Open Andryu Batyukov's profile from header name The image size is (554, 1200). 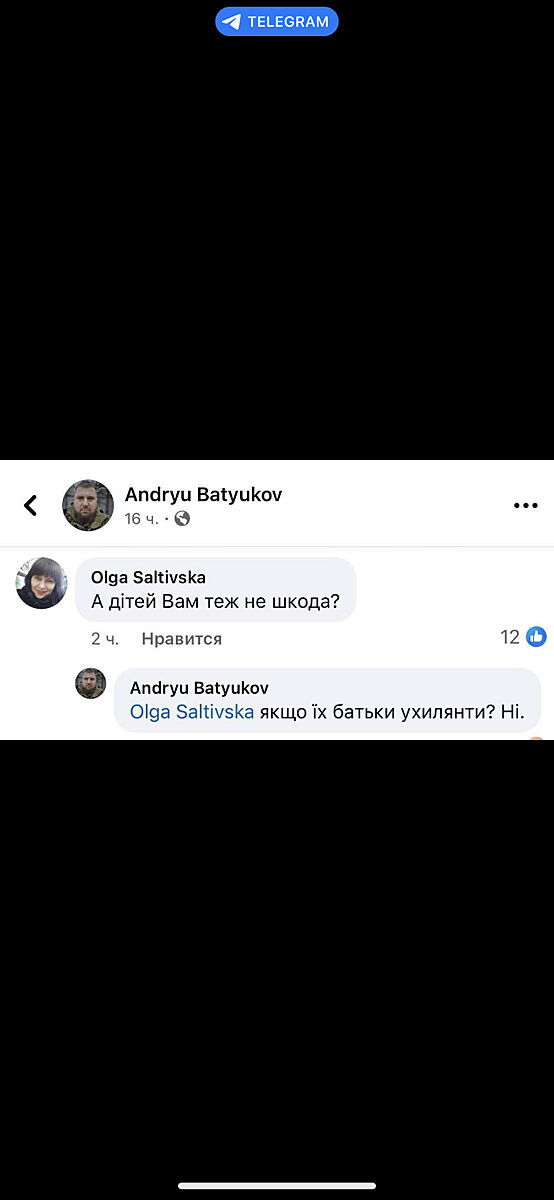(x=203, y=494)
